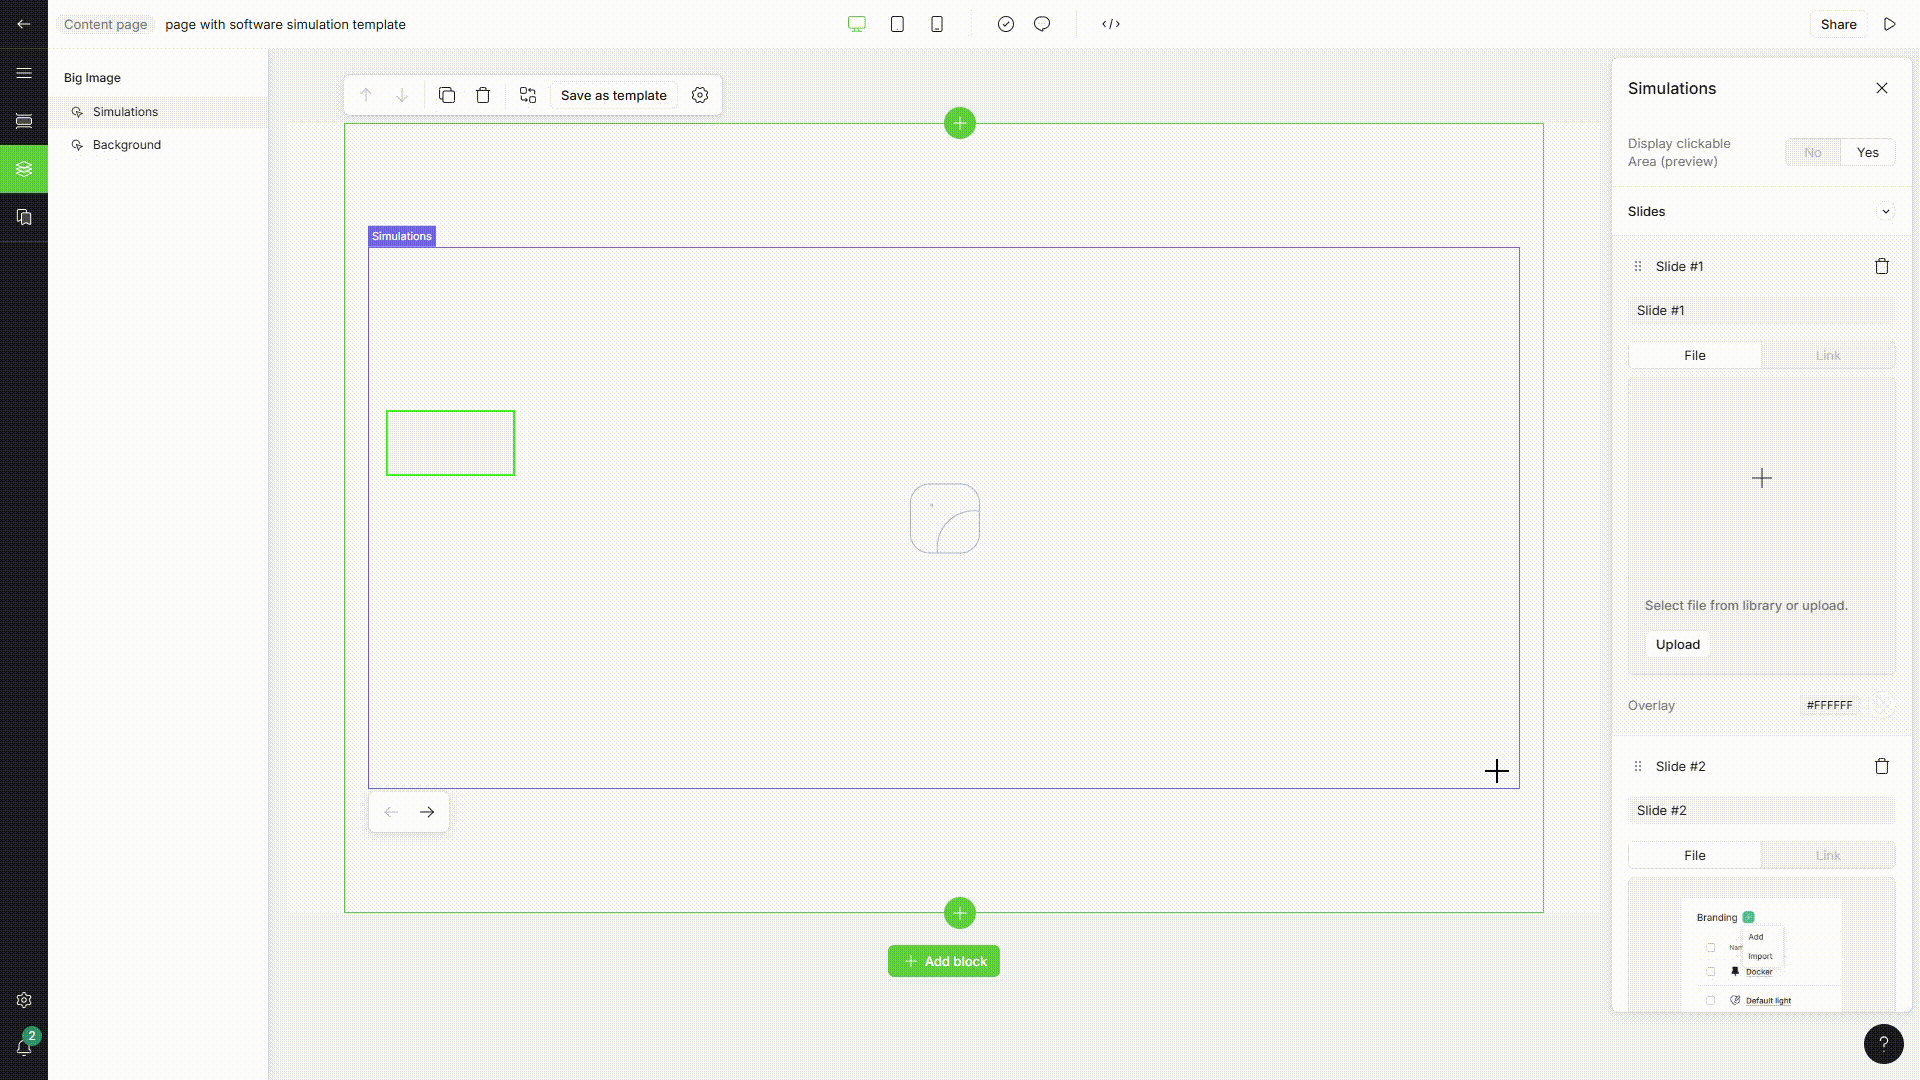Image resolution: width=1920 pixels, height=1080 pixels.
Task: Select Slide #2 File tab
Action: point(1694,855)
